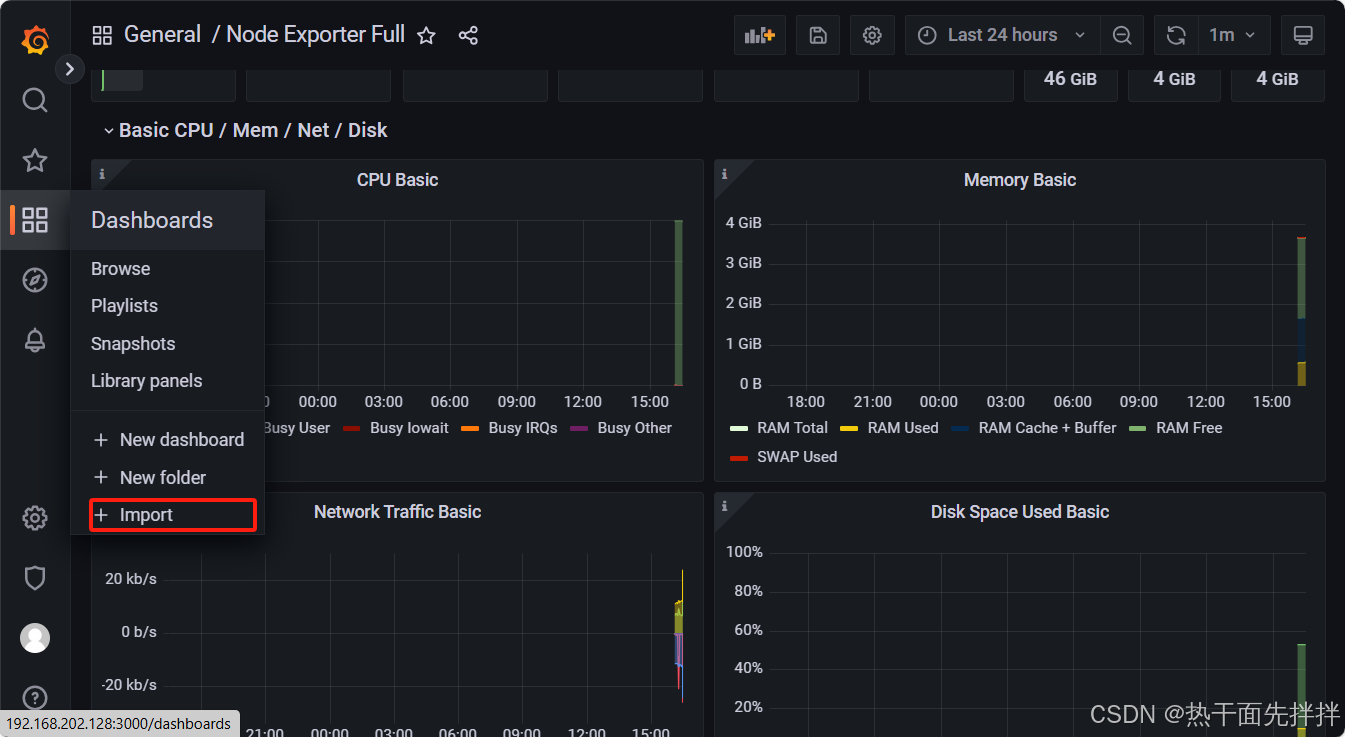The height and width of the screenshot is (737, 1345).
Task: Toggle the Busy Other legend series
Action: [x=635, y=428]
